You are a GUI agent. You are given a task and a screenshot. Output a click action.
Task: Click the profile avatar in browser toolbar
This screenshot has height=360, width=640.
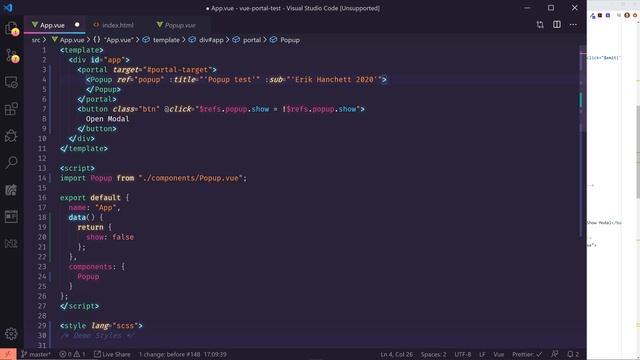point(627,15)
